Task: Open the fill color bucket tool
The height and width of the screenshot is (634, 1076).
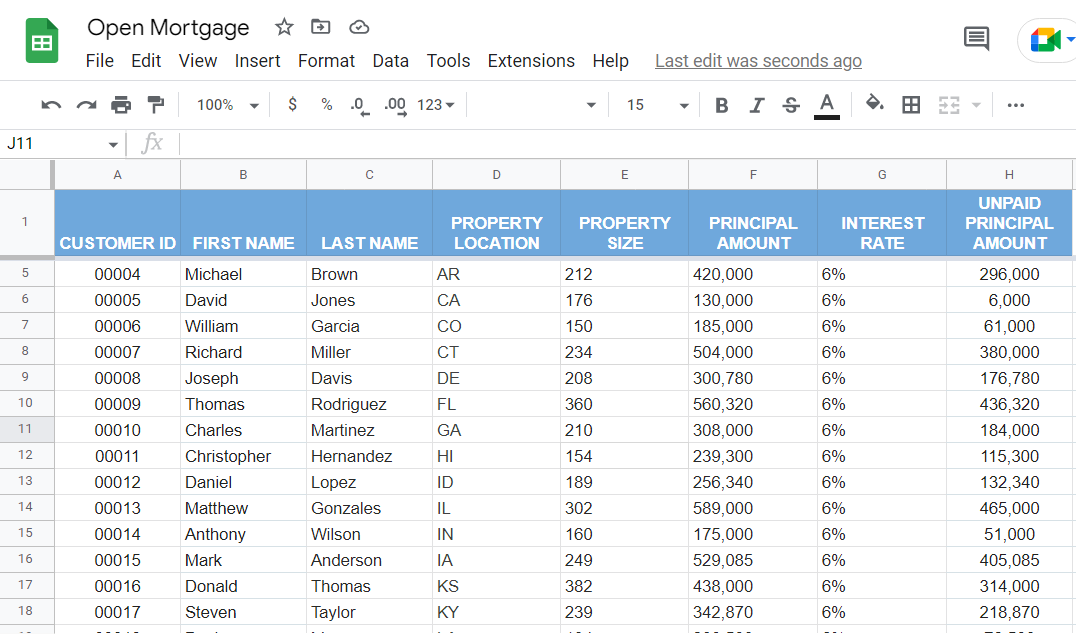Action: (x=875, y=104)
